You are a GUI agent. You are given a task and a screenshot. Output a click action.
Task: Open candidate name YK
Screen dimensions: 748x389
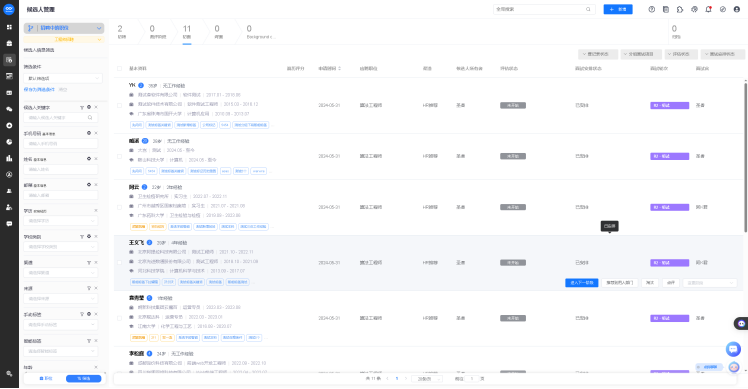132,85
